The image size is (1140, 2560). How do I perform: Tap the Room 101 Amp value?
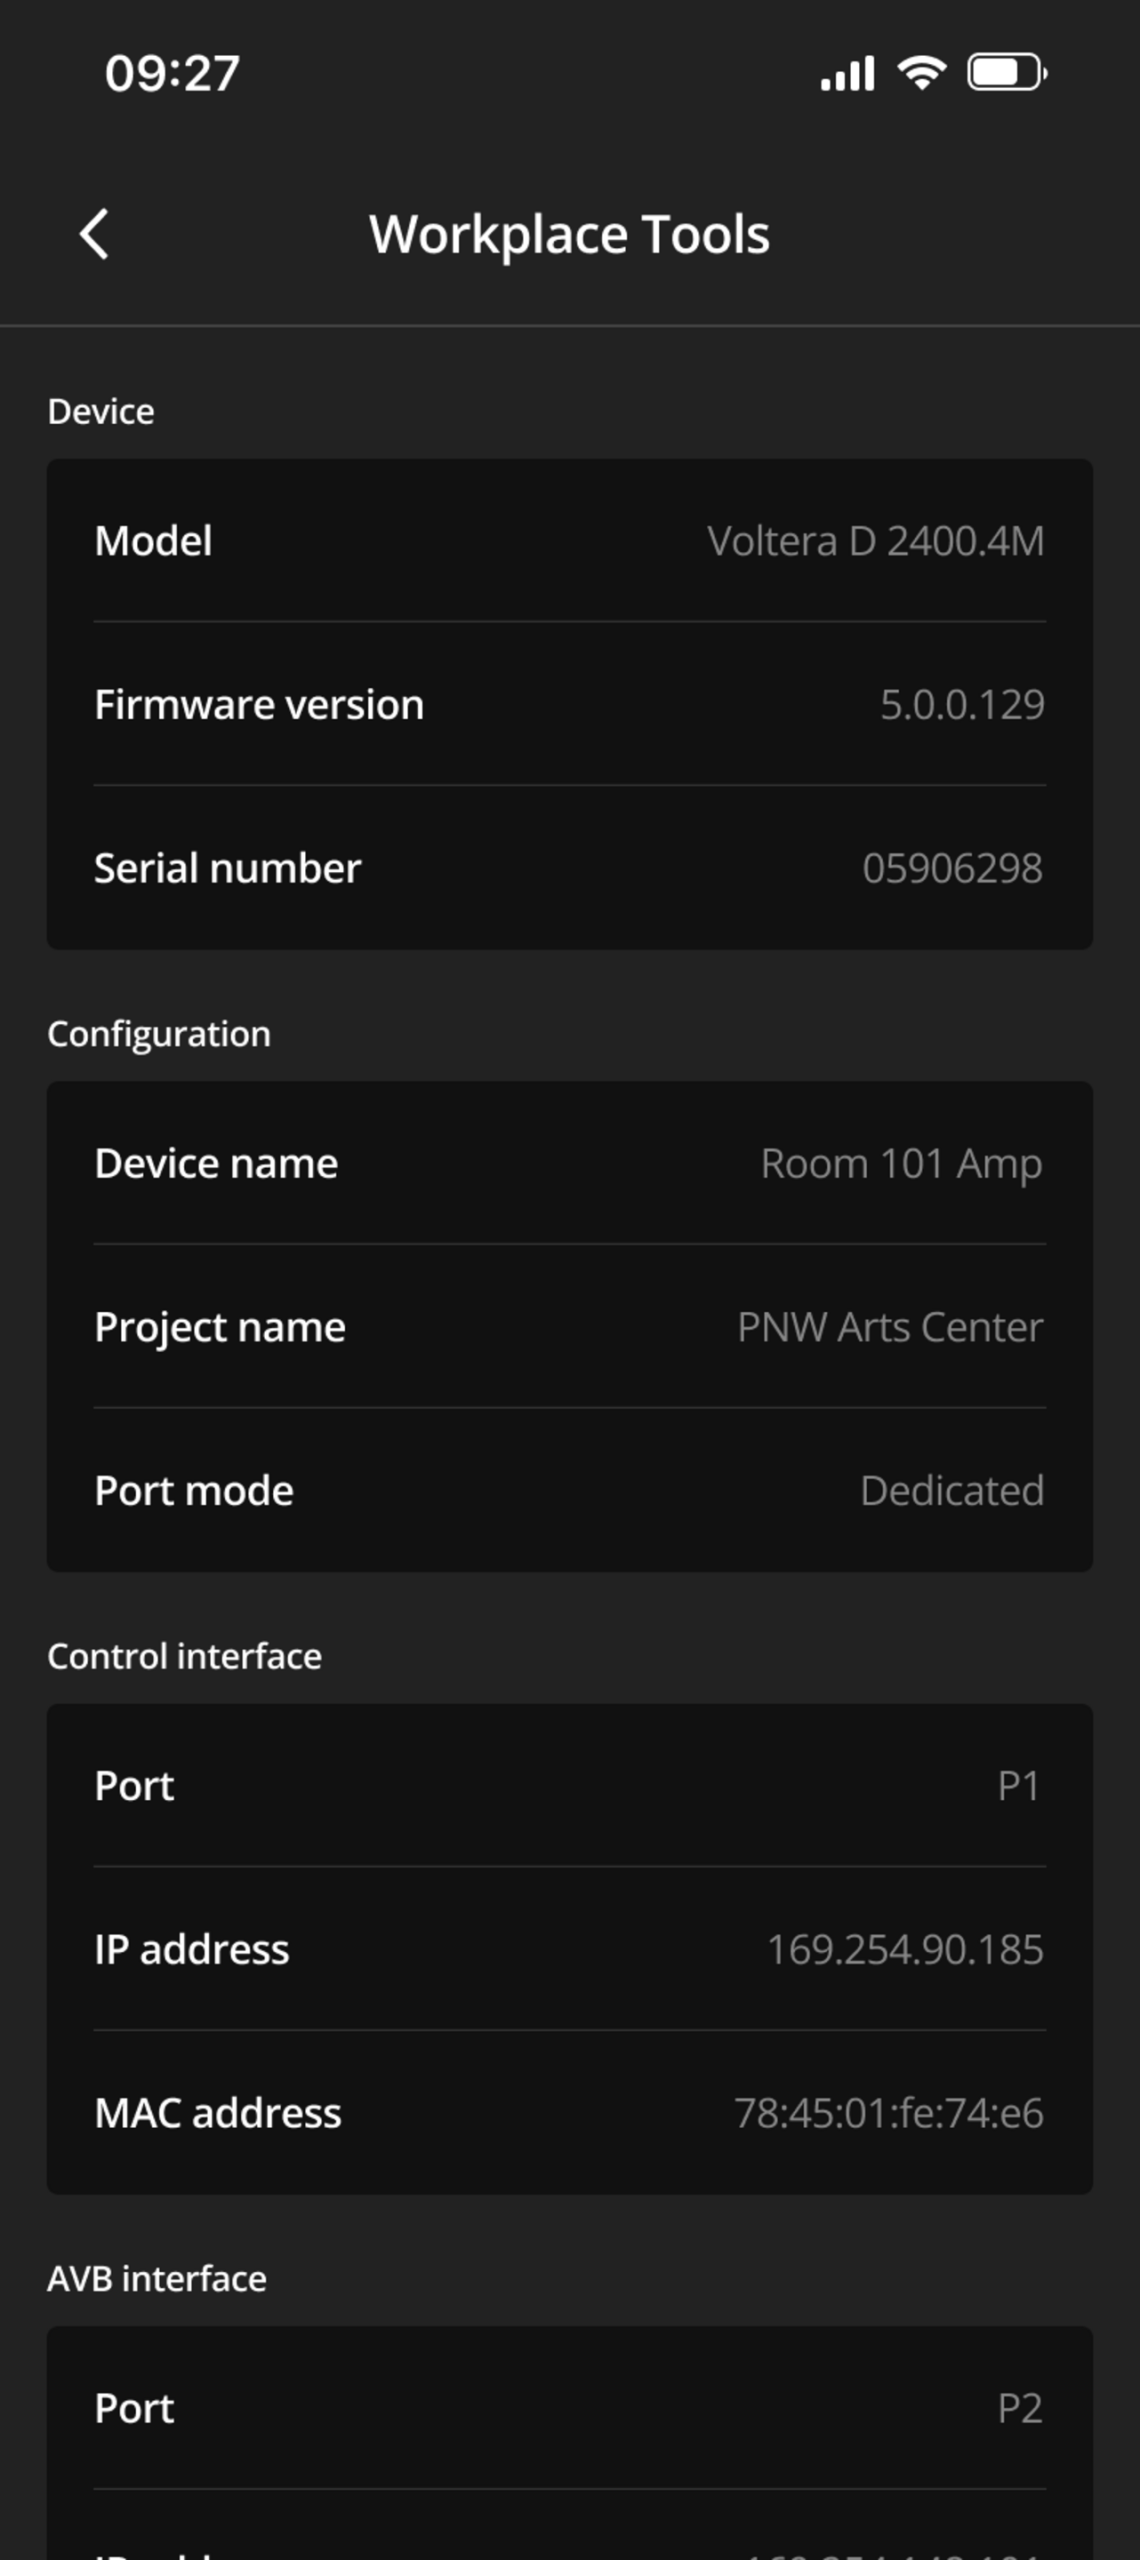click(901, 1163)
